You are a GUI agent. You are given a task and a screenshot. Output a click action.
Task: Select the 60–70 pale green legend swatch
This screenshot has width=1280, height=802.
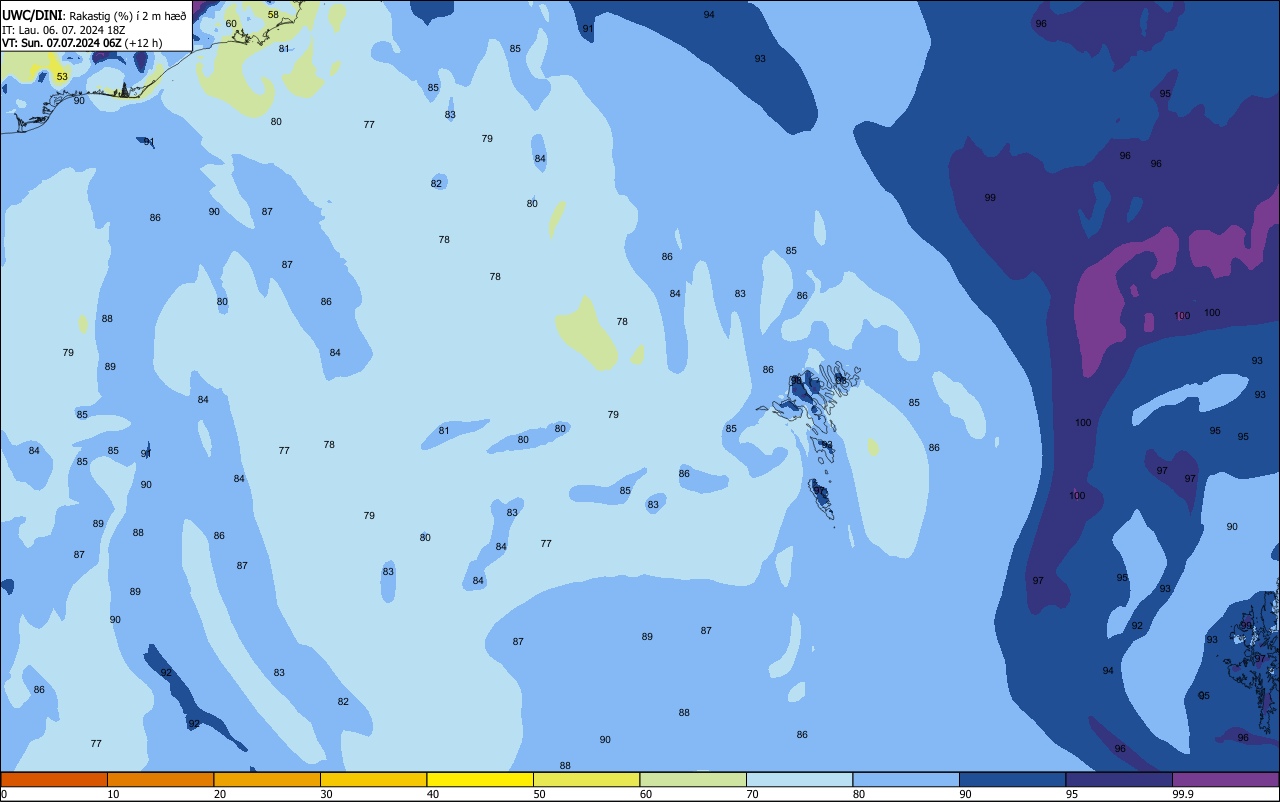coord(693,779)
